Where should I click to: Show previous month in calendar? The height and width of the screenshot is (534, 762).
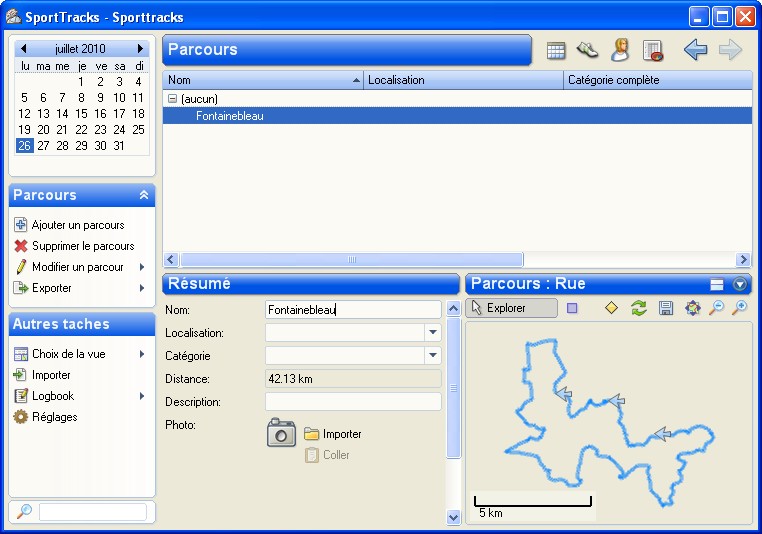tap(23, 48)
